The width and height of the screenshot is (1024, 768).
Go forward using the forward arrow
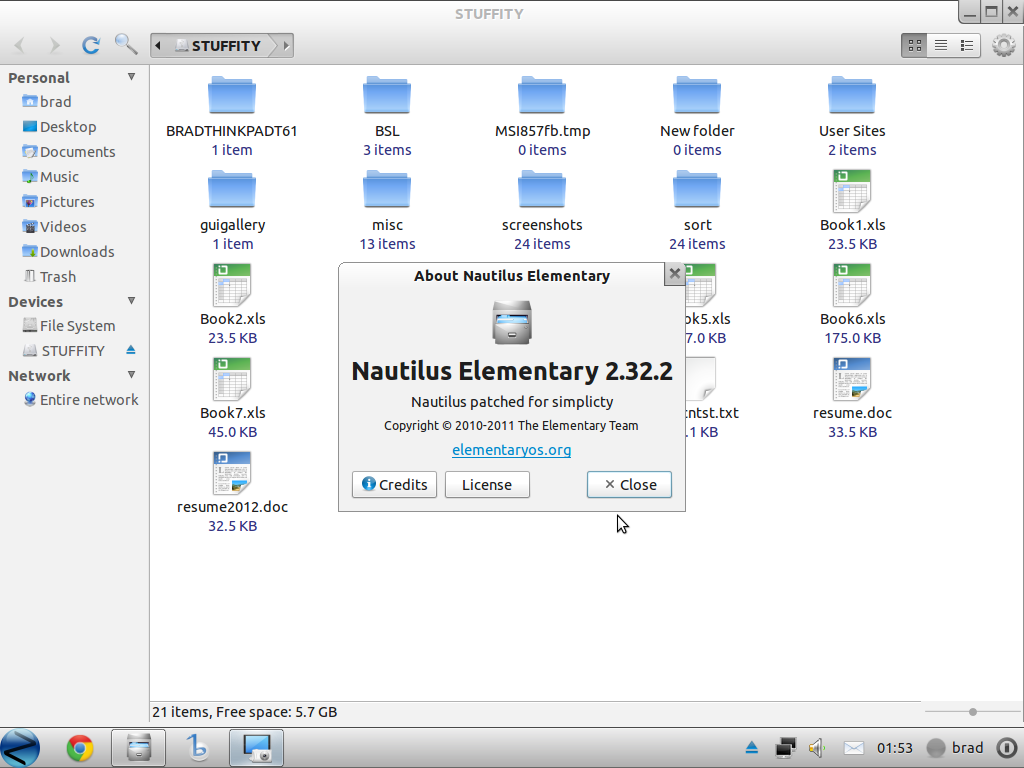[x=55, y=45]
